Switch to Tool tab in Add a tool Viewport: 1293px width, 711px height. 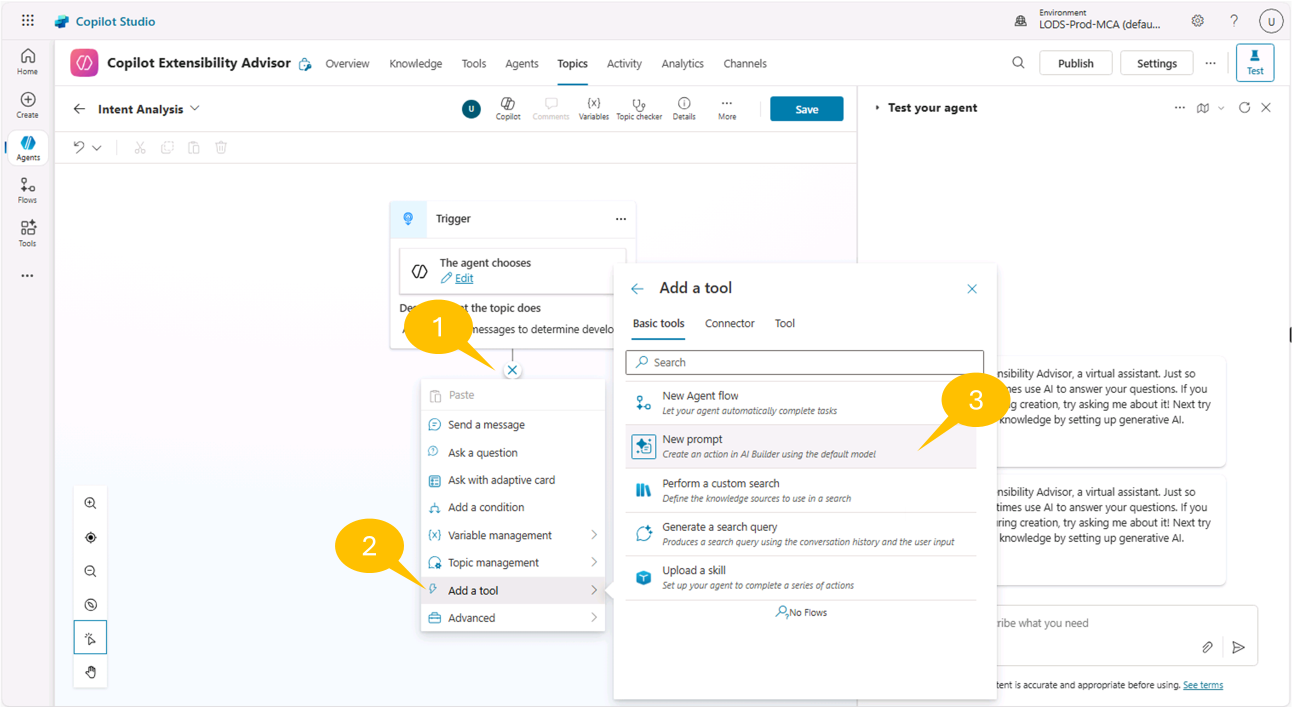pyautogui.click(x=785, y=324)
